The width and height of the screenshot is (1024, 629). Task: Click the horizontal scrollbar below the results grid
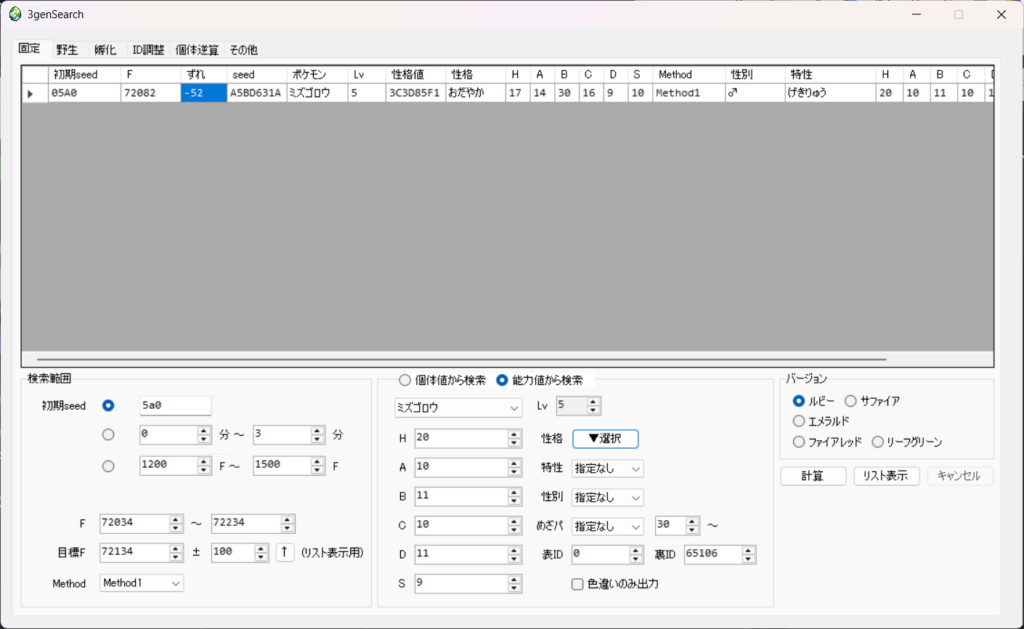450,358
